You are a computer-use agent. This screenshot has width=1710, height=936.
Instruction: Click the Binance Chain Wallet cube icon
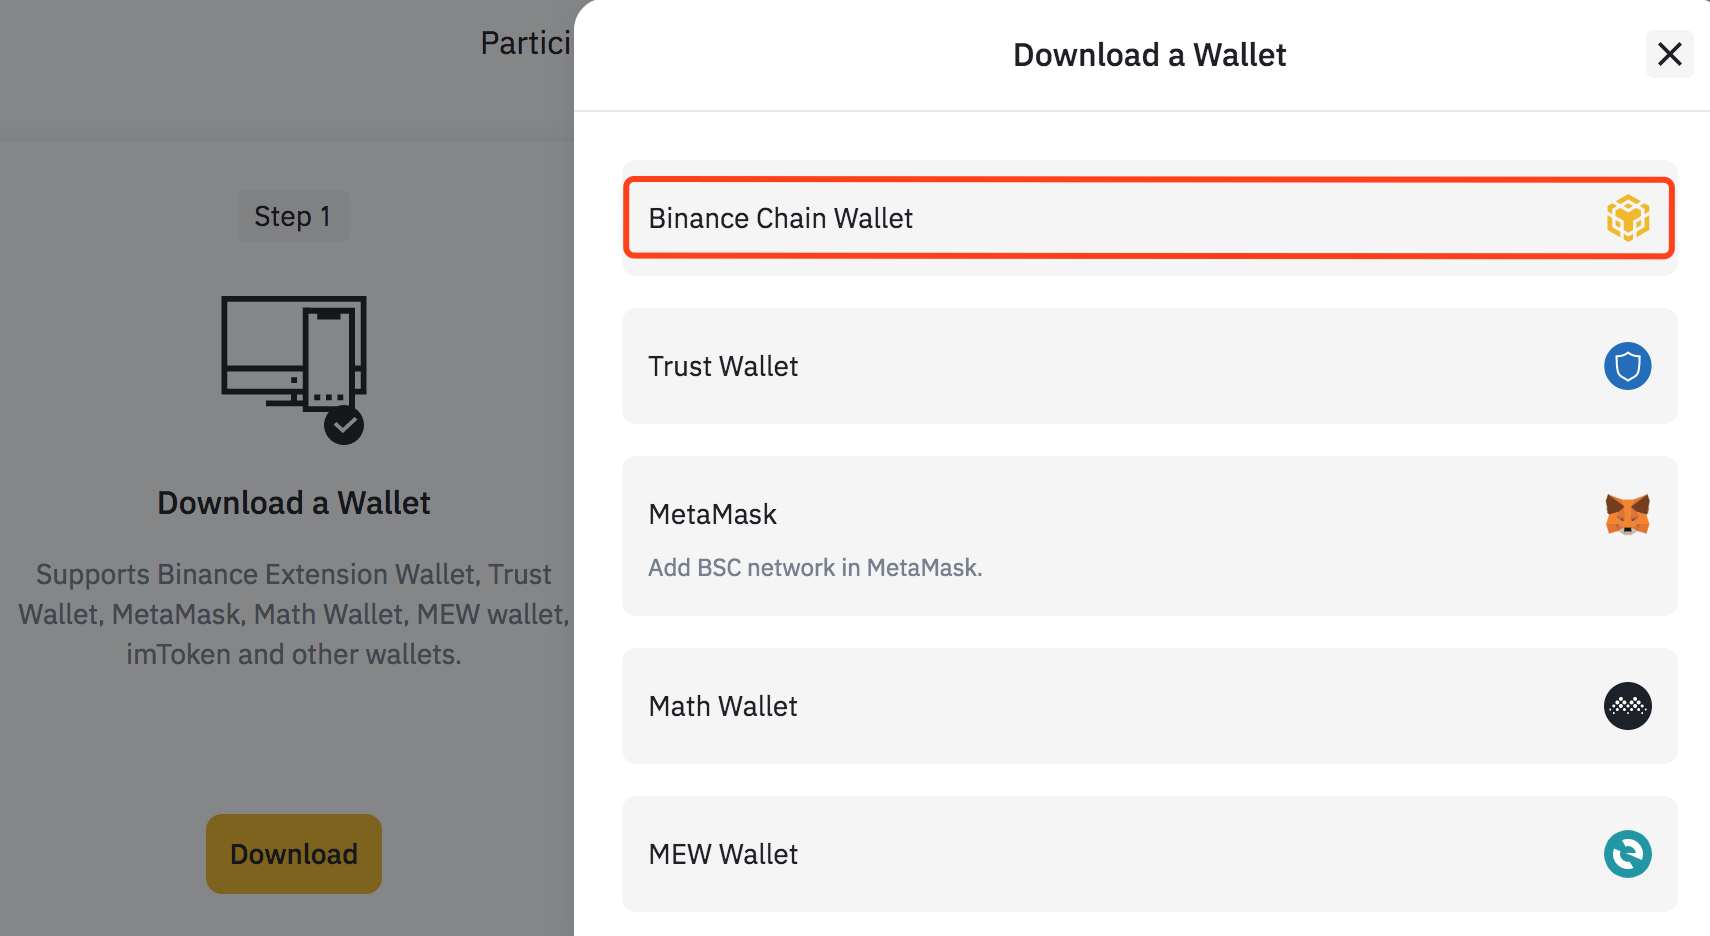point(1628,218)
